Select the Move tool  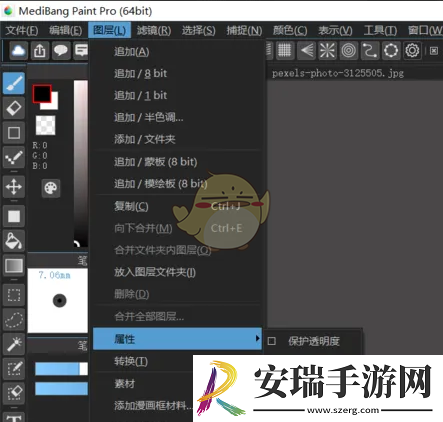coord(14,186)
